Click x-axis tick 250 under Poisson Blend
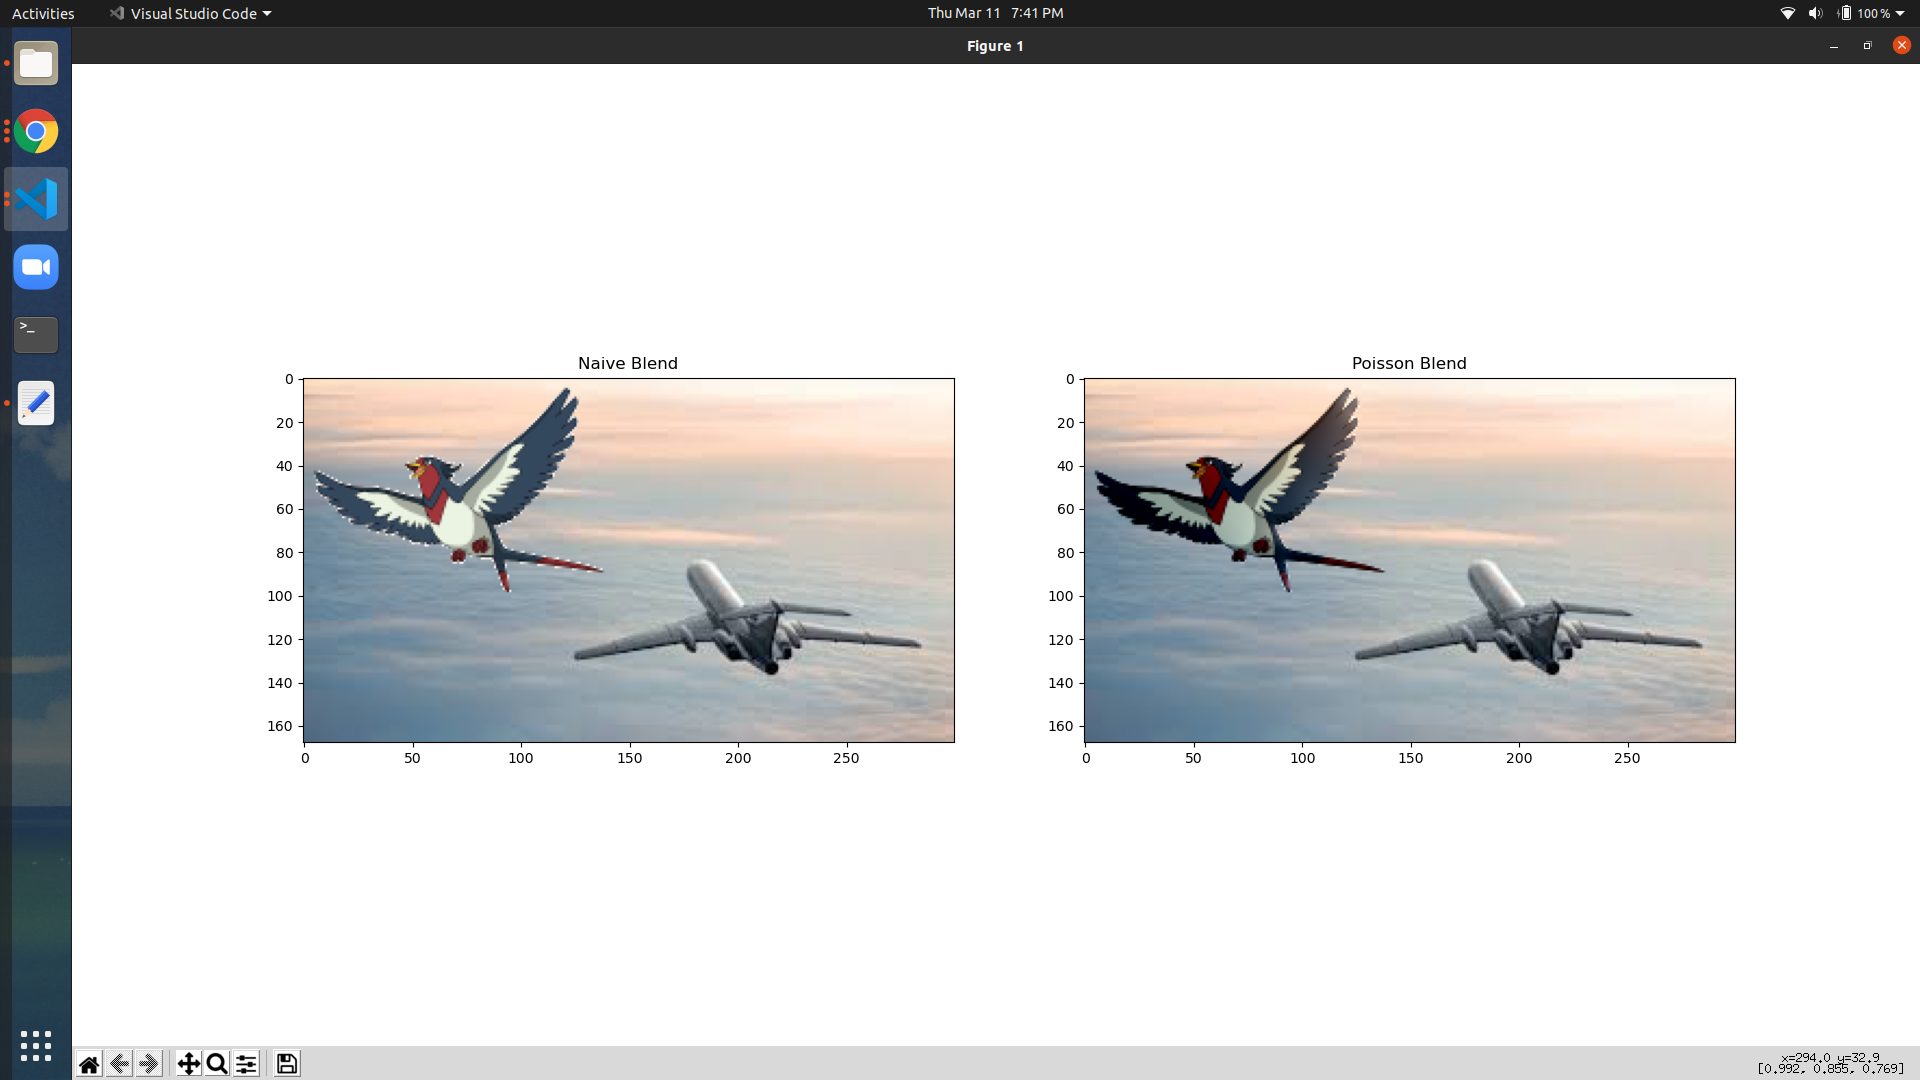This screenshot has height=1080, width=1920. coord(1627,758)
